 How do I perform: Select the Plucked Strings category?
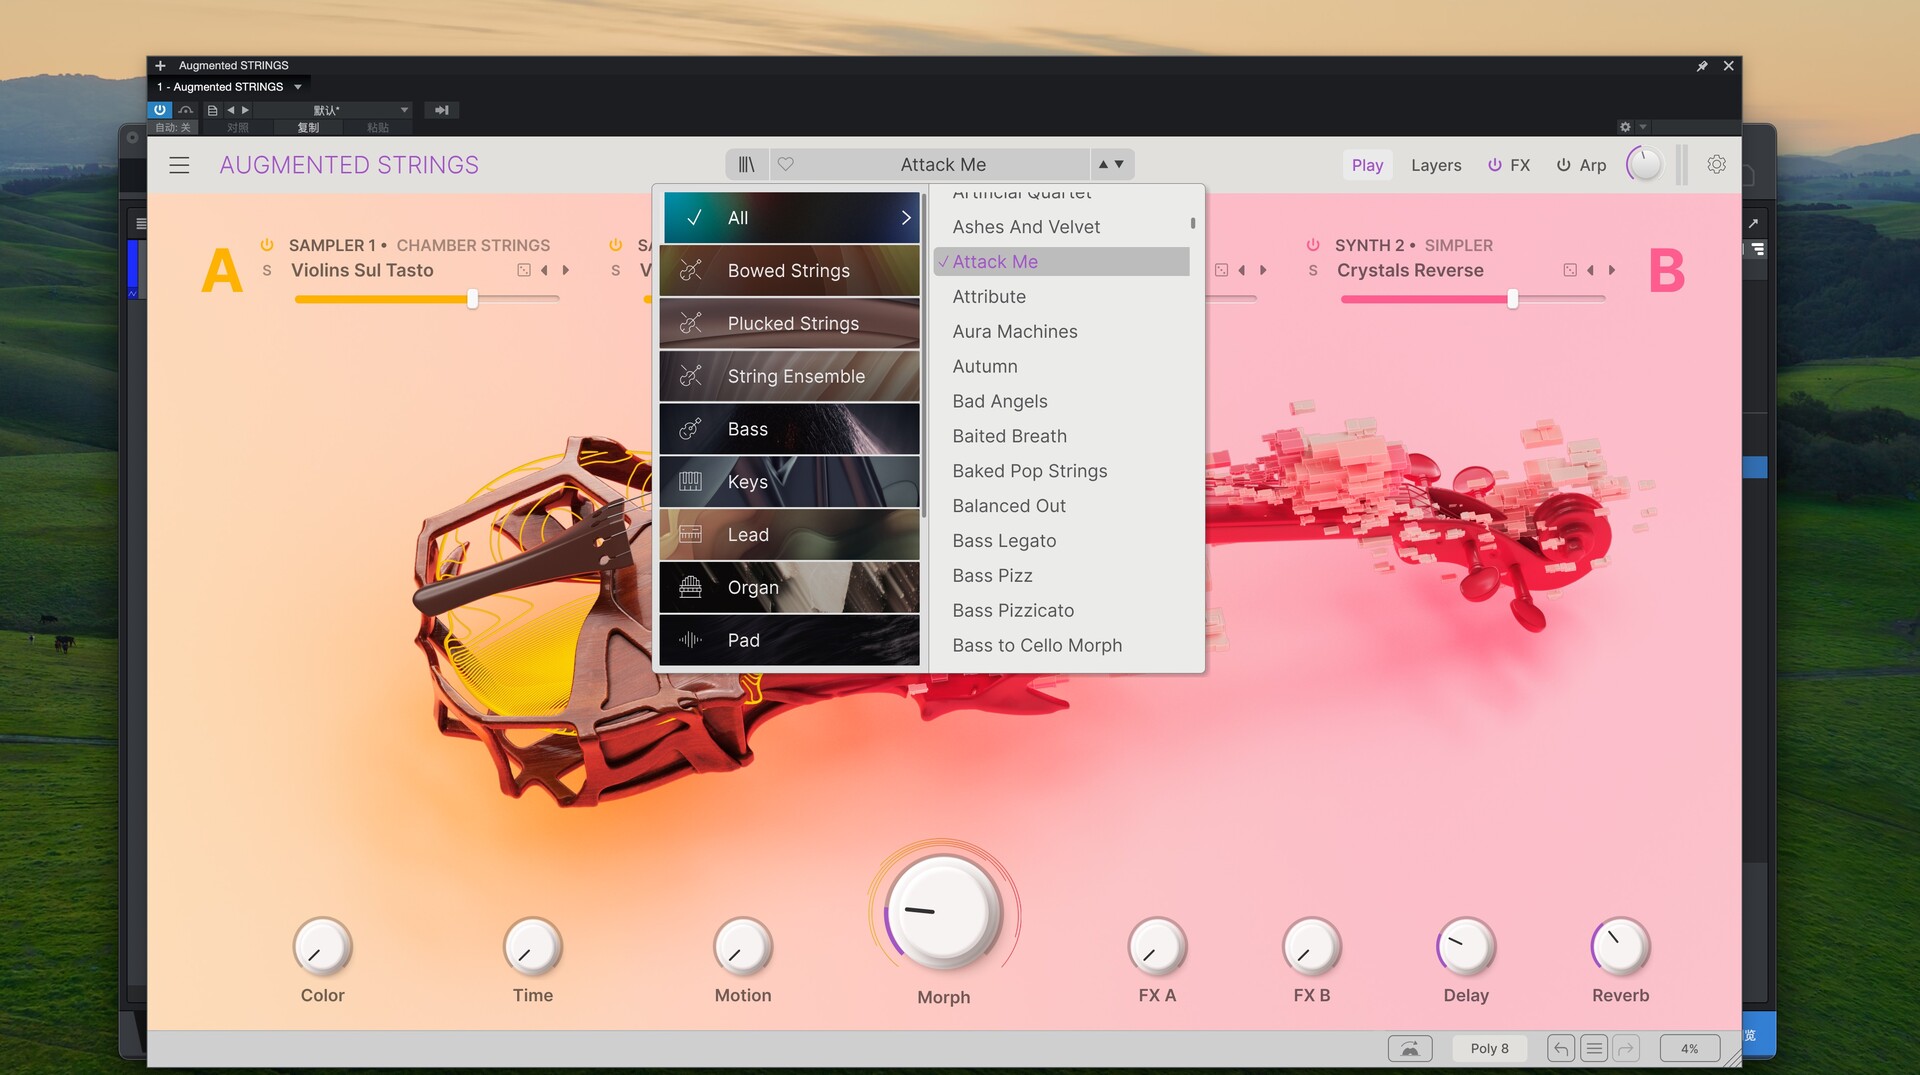pos(789,323)
